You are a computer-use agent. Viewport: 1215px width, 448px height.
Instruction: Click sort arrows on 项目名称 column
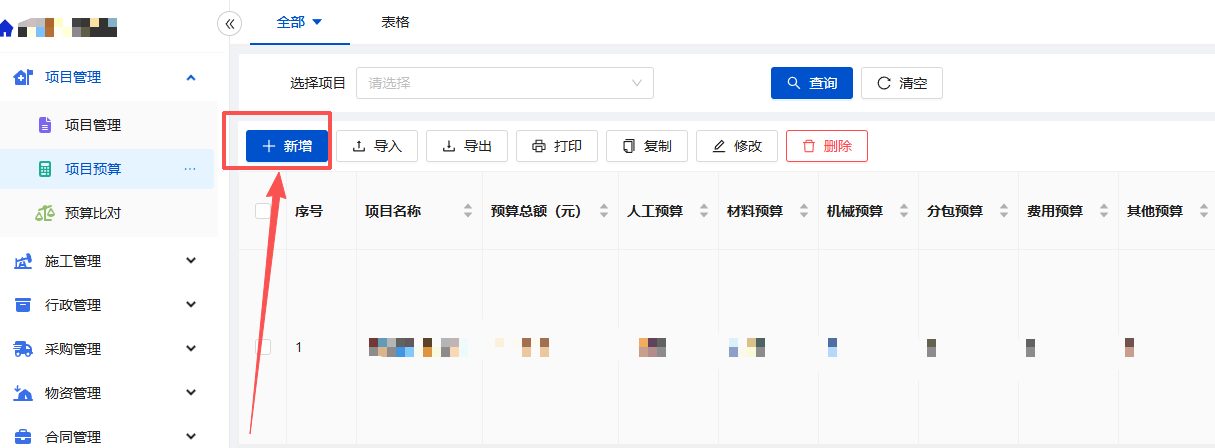click(467, 211)
